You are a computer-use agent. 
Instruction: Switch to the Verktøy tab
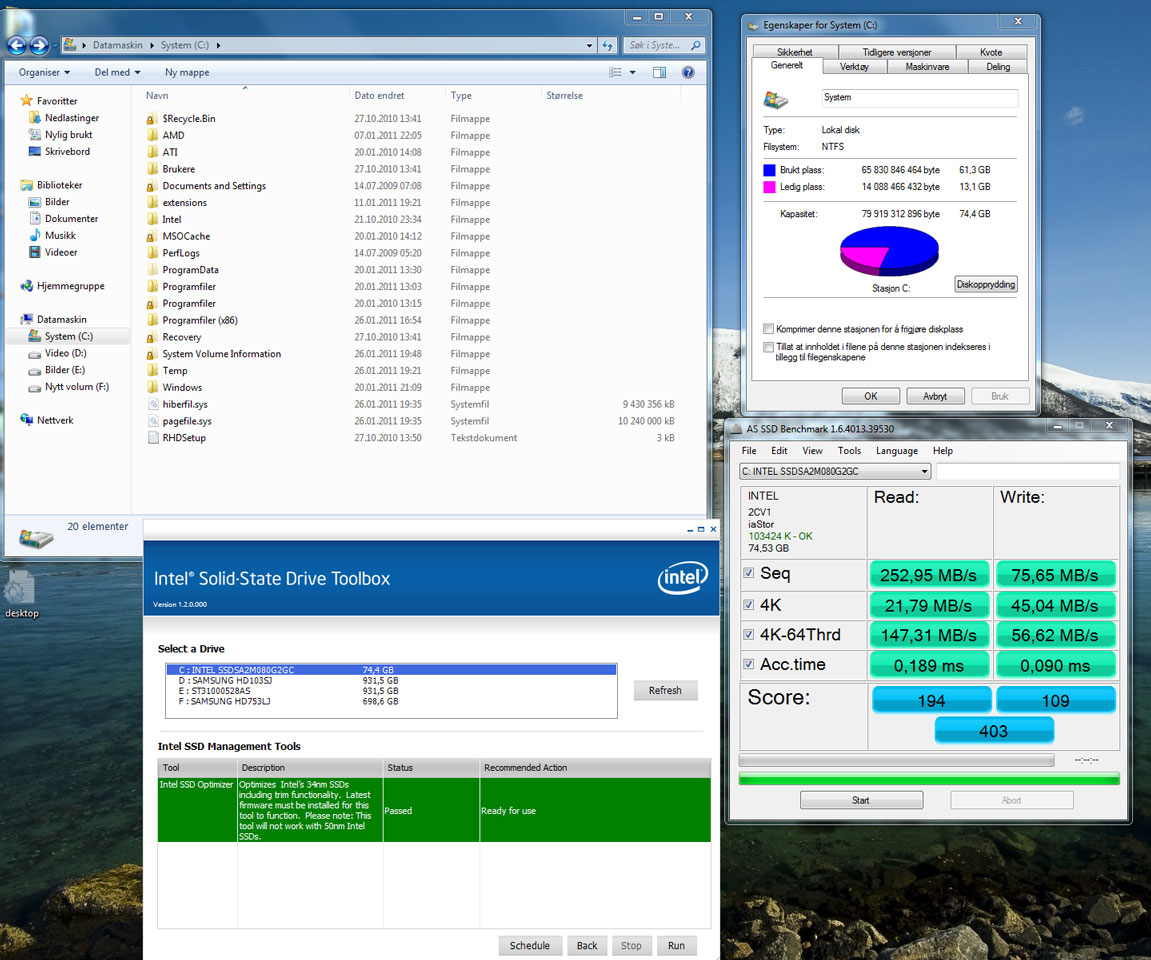(x=854, y=67)
